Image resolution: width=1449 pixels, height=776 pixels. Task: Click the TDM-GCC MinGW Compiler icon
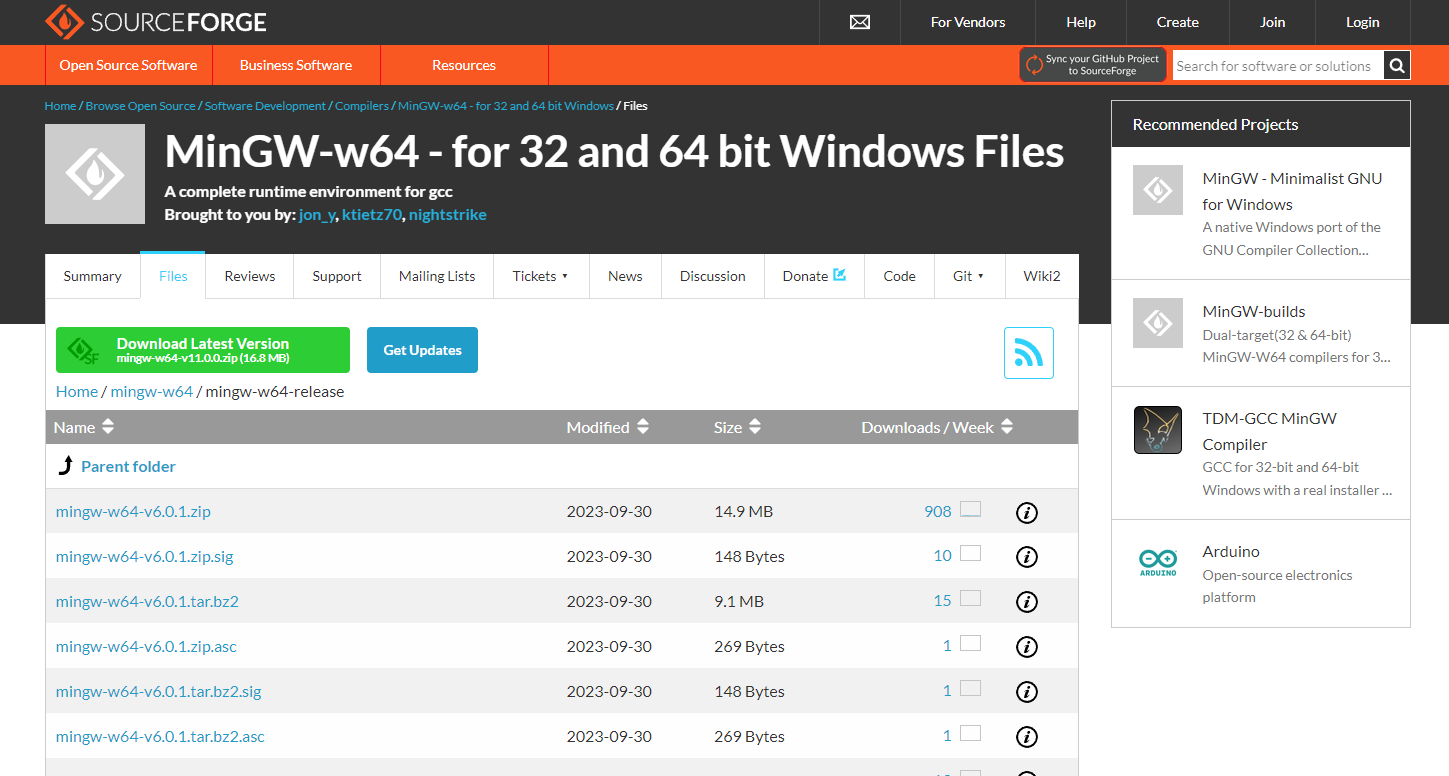pos(1157,429)
